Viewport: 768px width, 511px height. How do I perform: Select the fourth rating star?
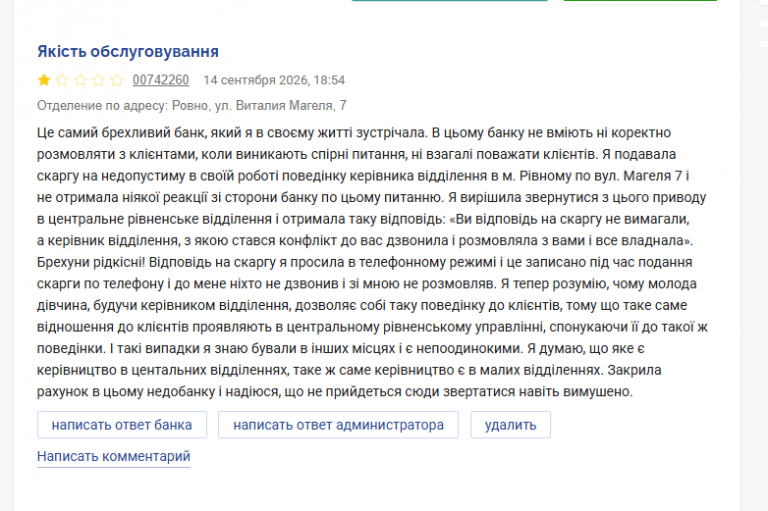click(x=98, y=80)
